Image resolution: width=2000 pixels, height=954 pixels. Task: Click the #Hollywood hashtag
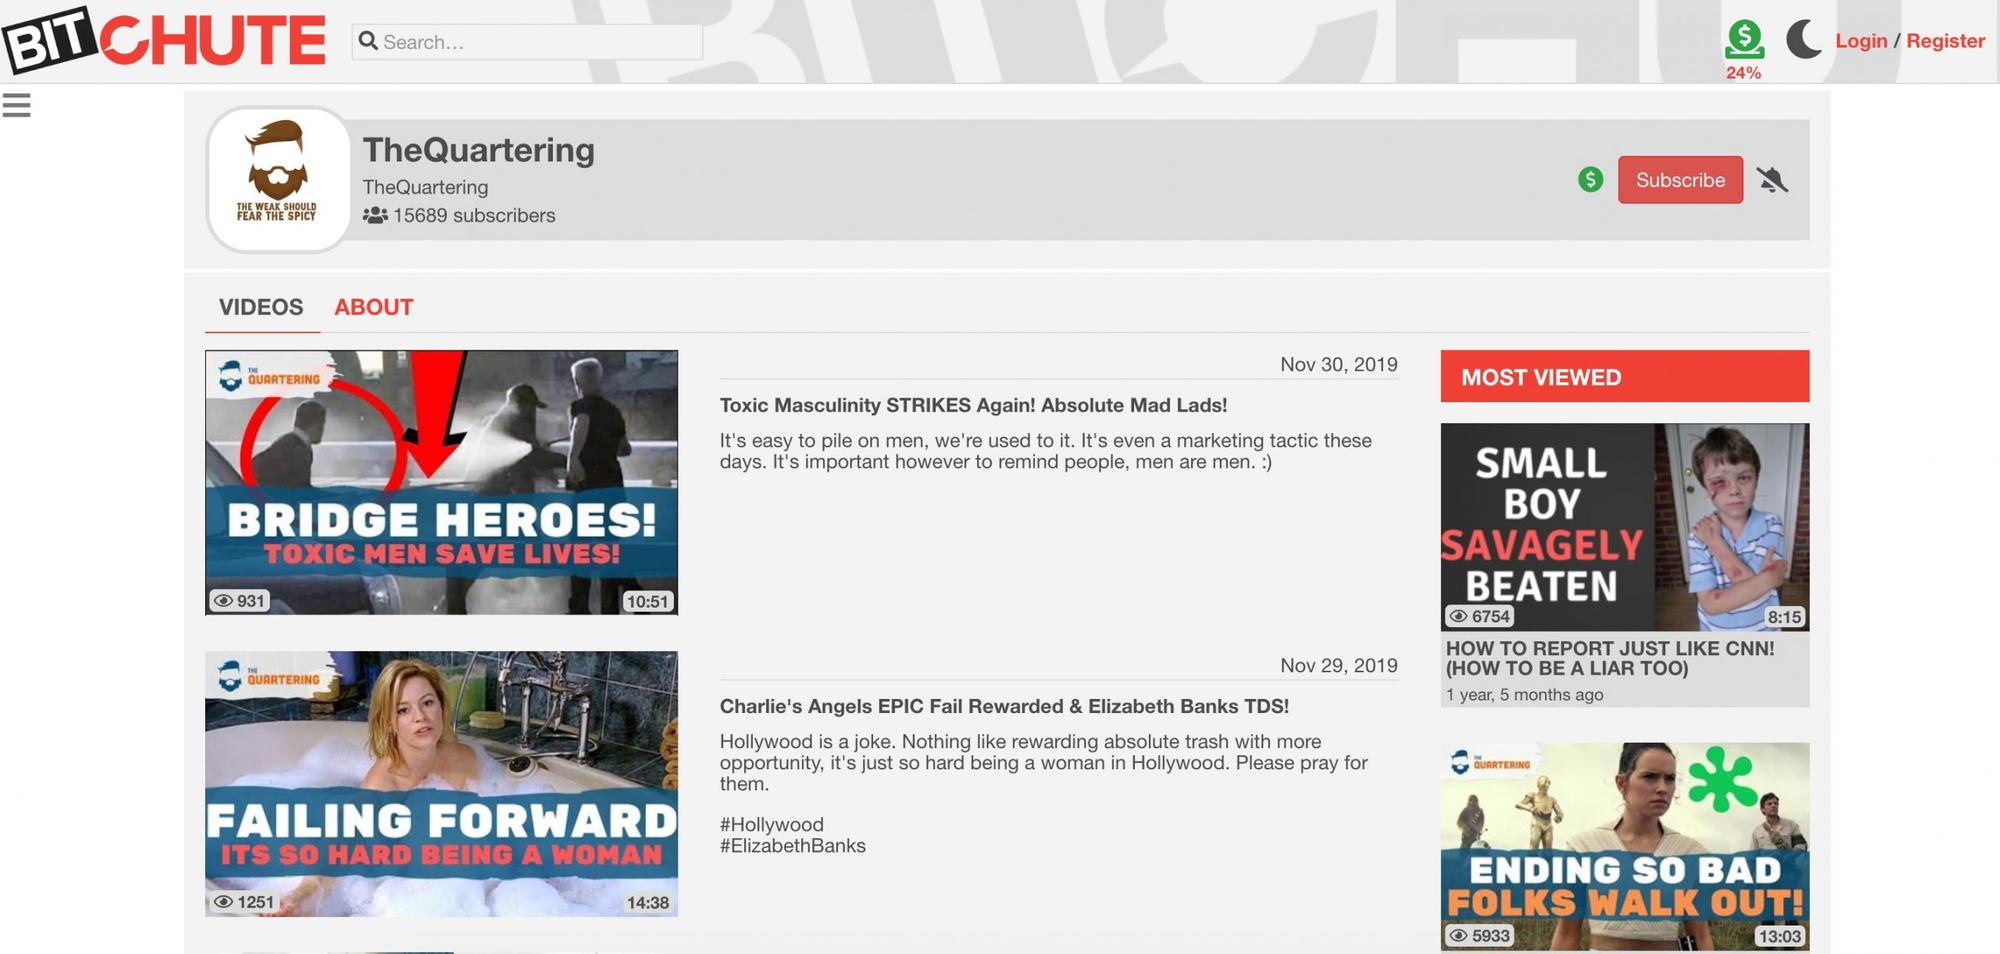[772, 824]
